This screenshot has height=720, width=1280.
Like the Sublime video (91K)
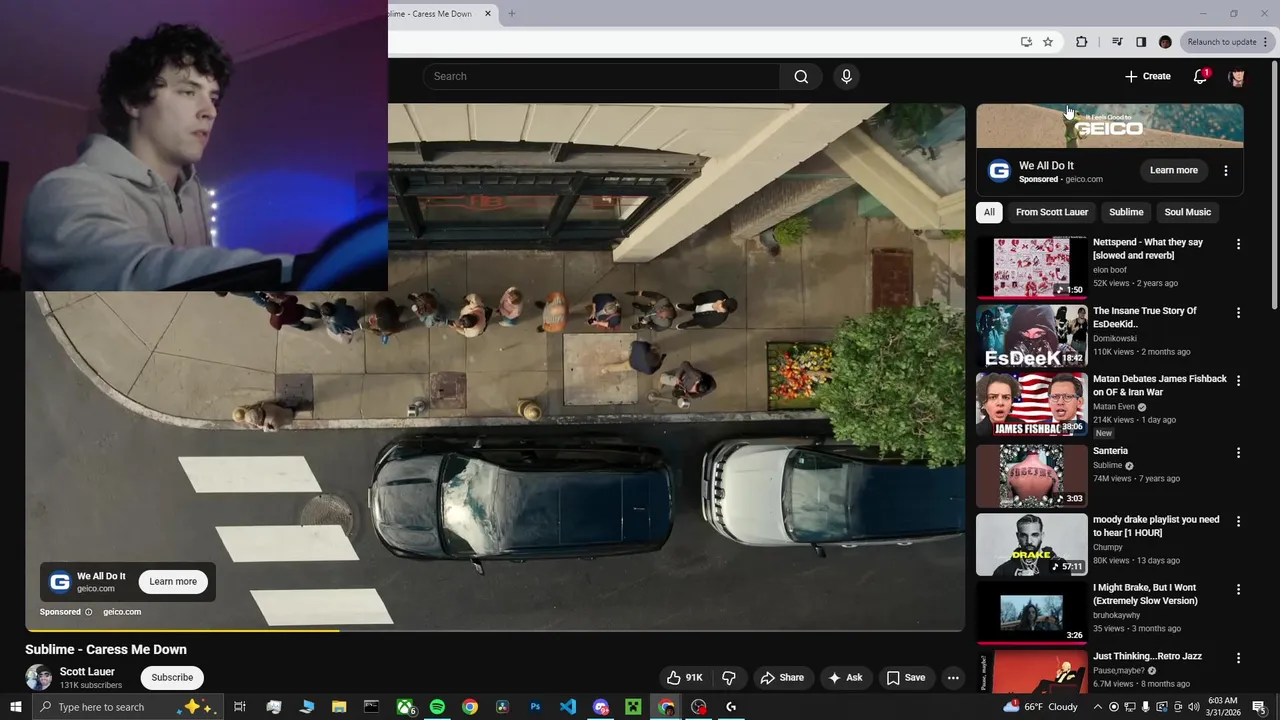[x=685, y=678]
